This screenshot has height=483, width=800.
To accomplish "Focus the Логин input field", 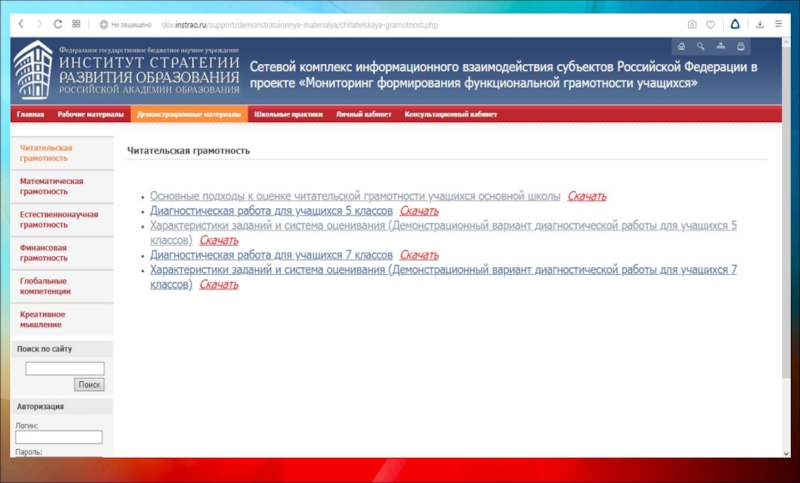I will tap(59, 437).
